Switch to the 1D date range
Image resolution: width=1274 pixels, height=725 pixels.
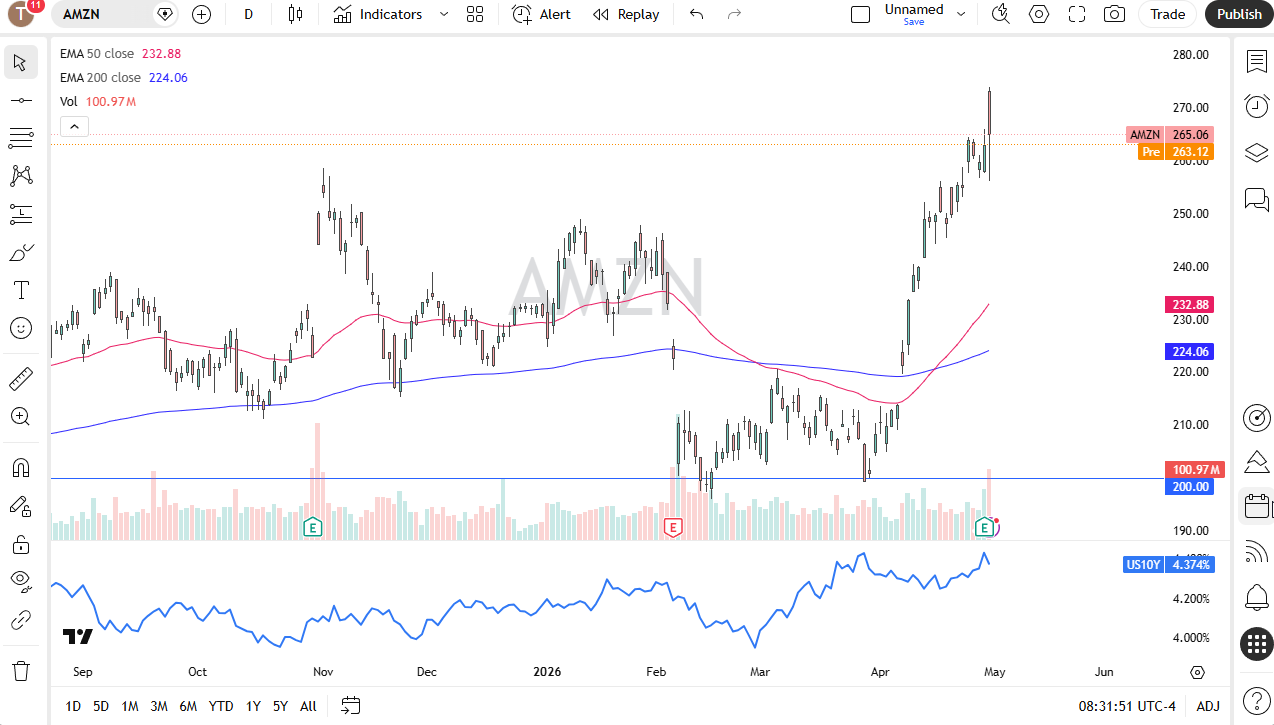point(73,706)
